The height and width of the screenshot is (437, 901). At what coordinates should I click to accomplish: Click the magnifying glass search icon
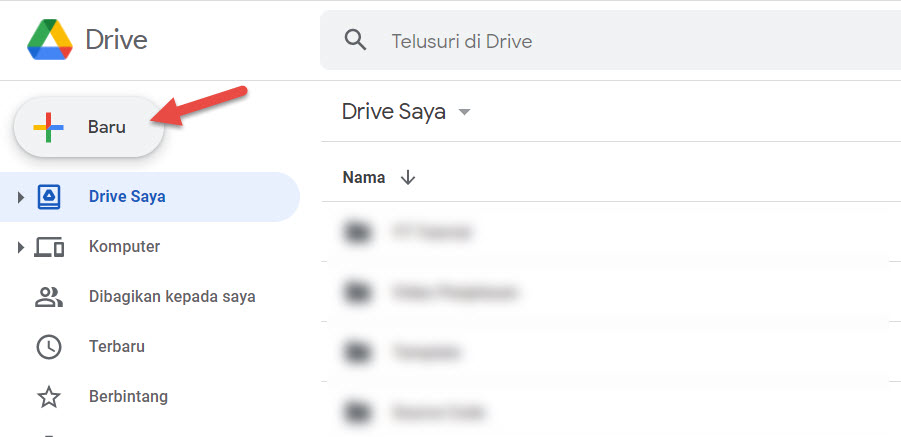tap(355, 40)
